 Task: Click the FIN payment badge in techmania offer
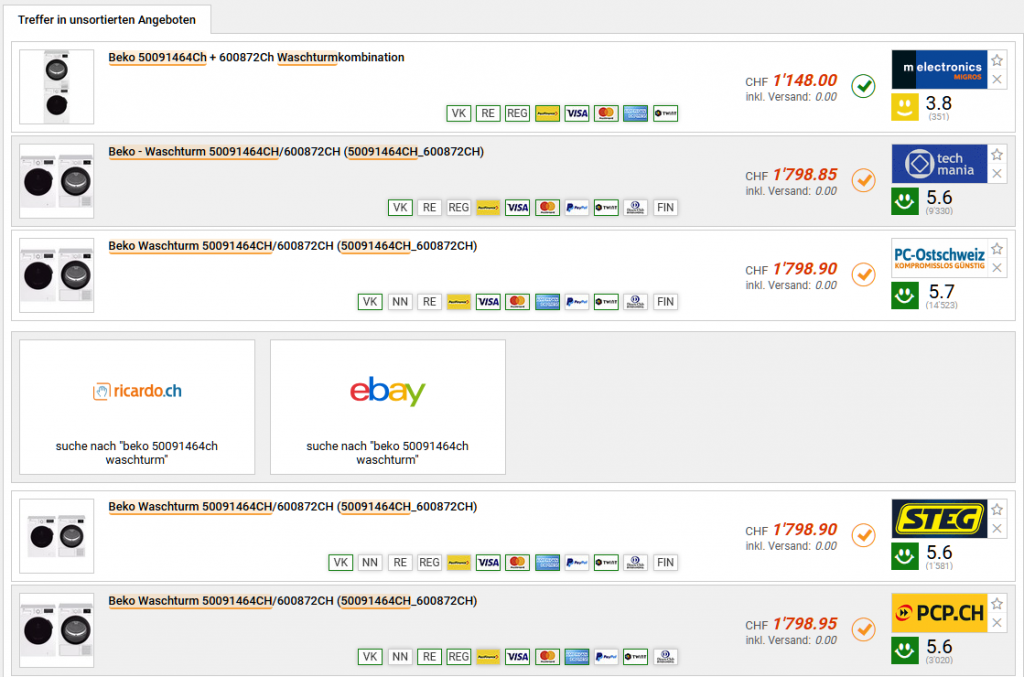665,208
